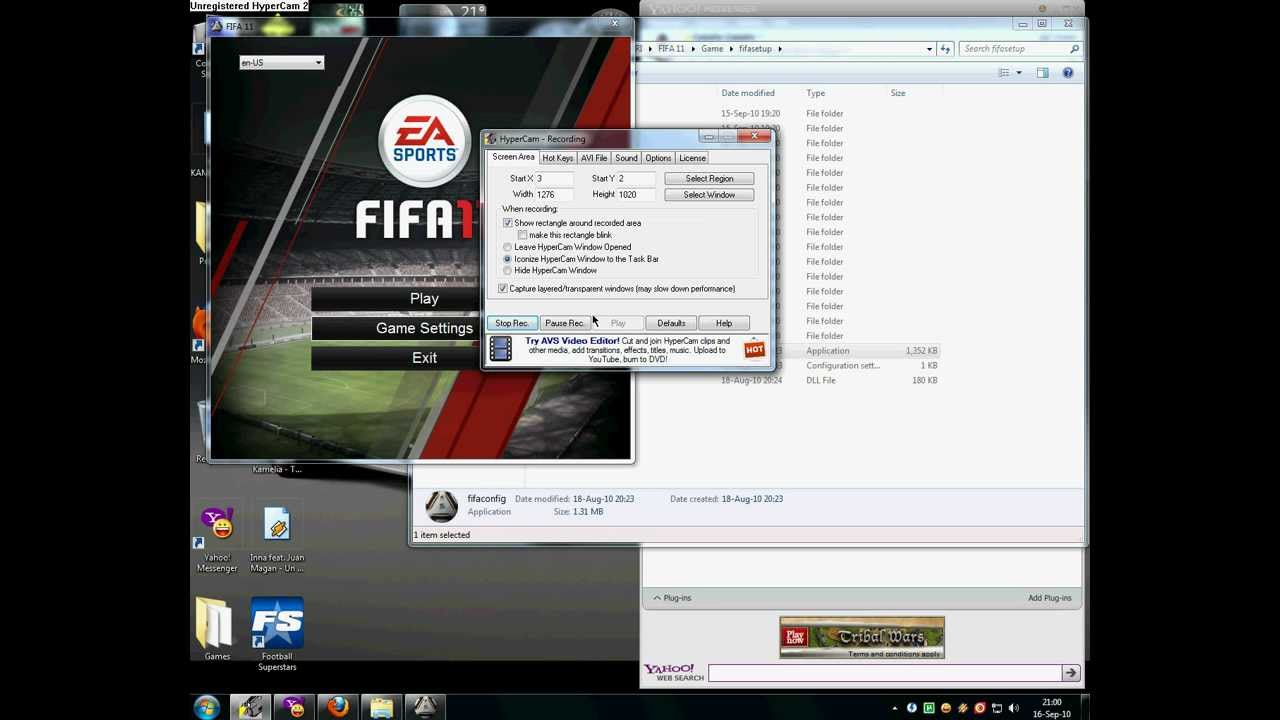Click the Select Region button
This screenshot has width=1280, height=720.
coord(709,179)
